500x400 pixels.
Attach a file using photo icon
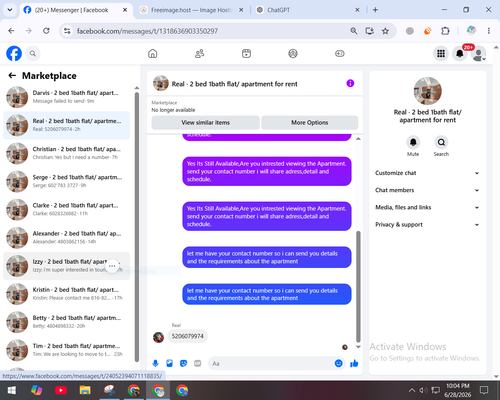tap(169, 363)
